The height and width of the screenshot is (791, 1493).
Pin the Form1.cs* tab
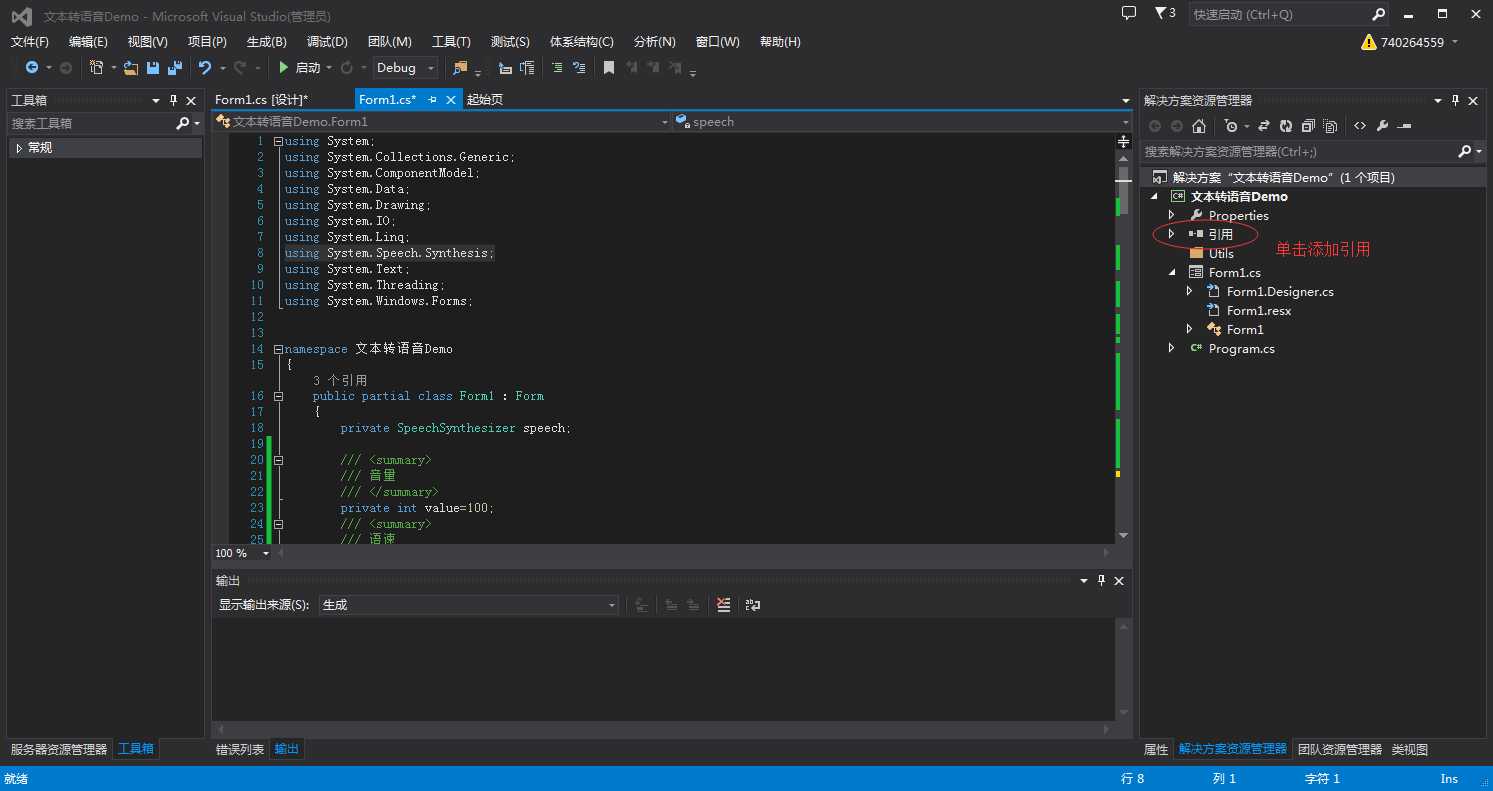(433, 100)
